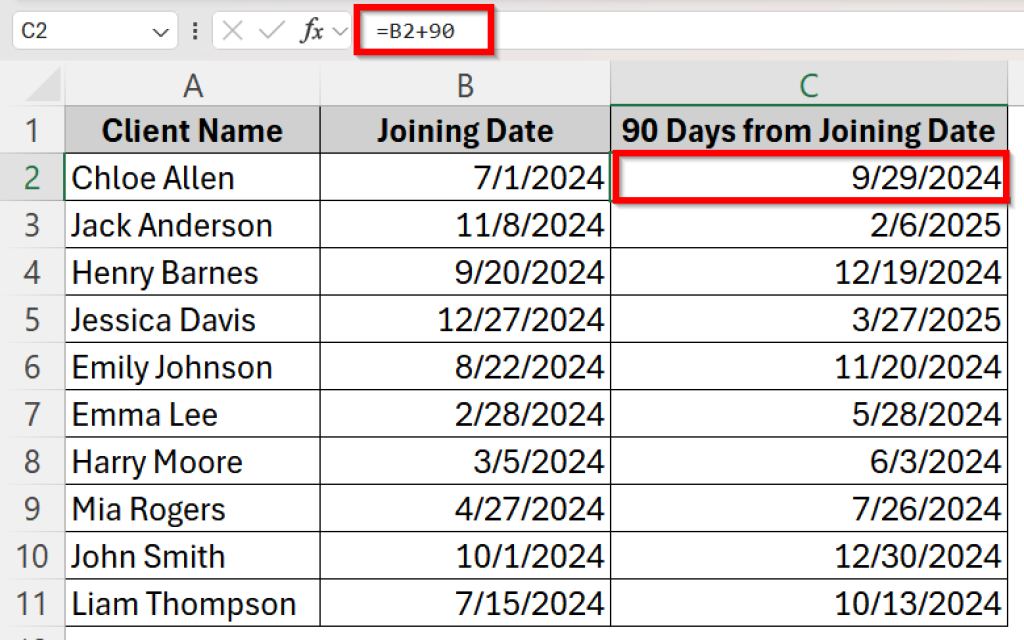The width and height of the screenshot is (1024, 640).
Task: Expand the Name Box dropdown arrow
Action: [x=160, y=32]
